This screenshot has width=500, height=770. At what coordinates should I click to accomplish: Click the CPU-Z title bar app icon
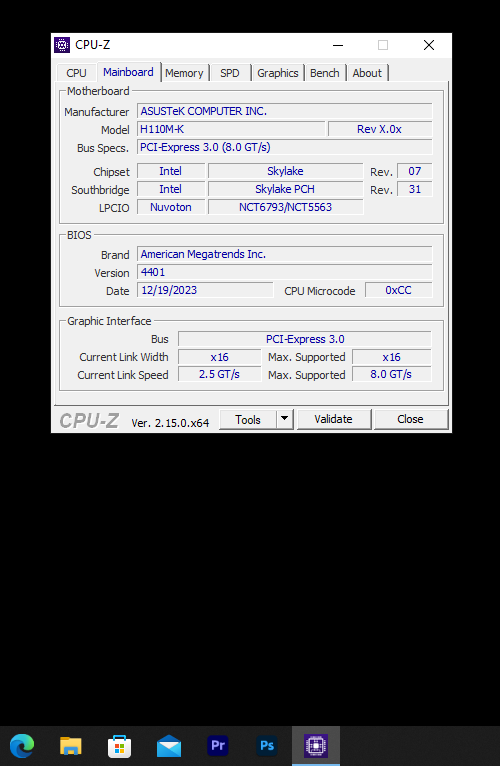click(x=62, y=45)
